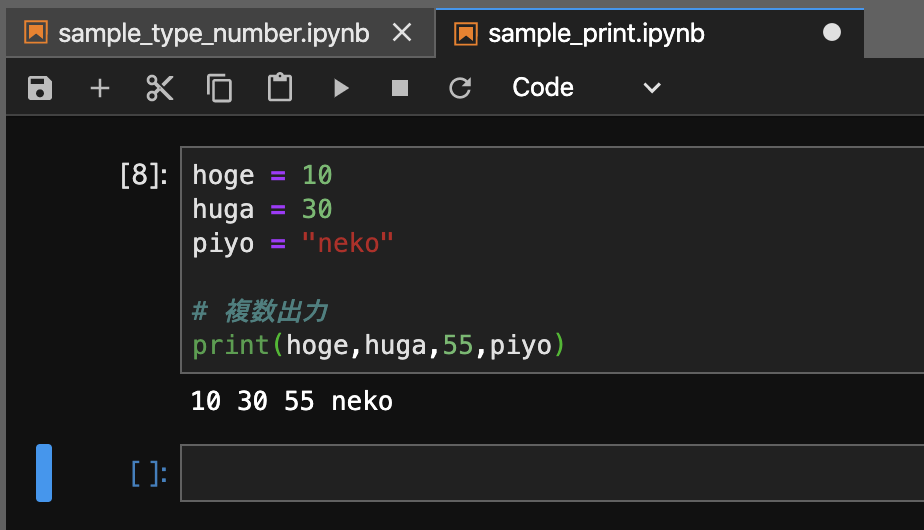The width and height of the screenshot is (924, 530).
Task: Close the sample_type_number.ipynb tab
Action: [x=402, y=34]
